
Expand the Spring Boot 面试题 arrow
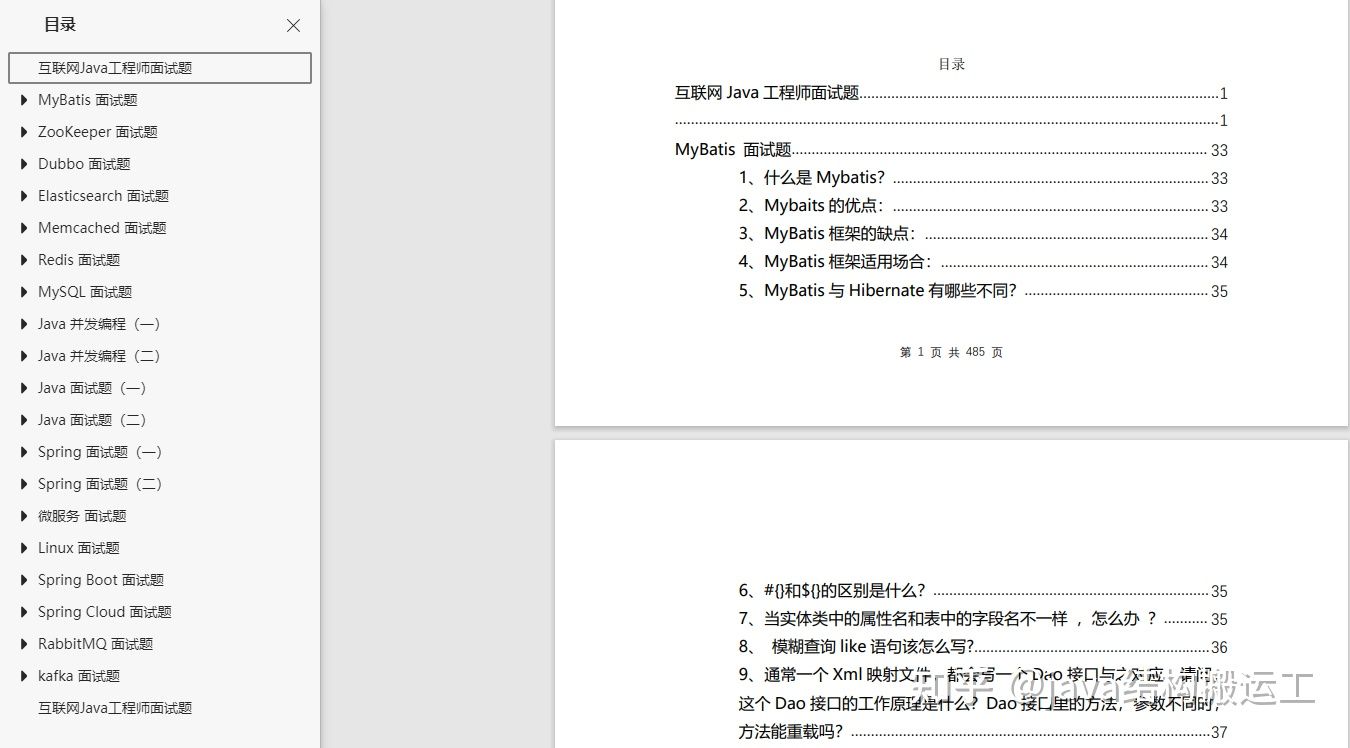(24, 580)
